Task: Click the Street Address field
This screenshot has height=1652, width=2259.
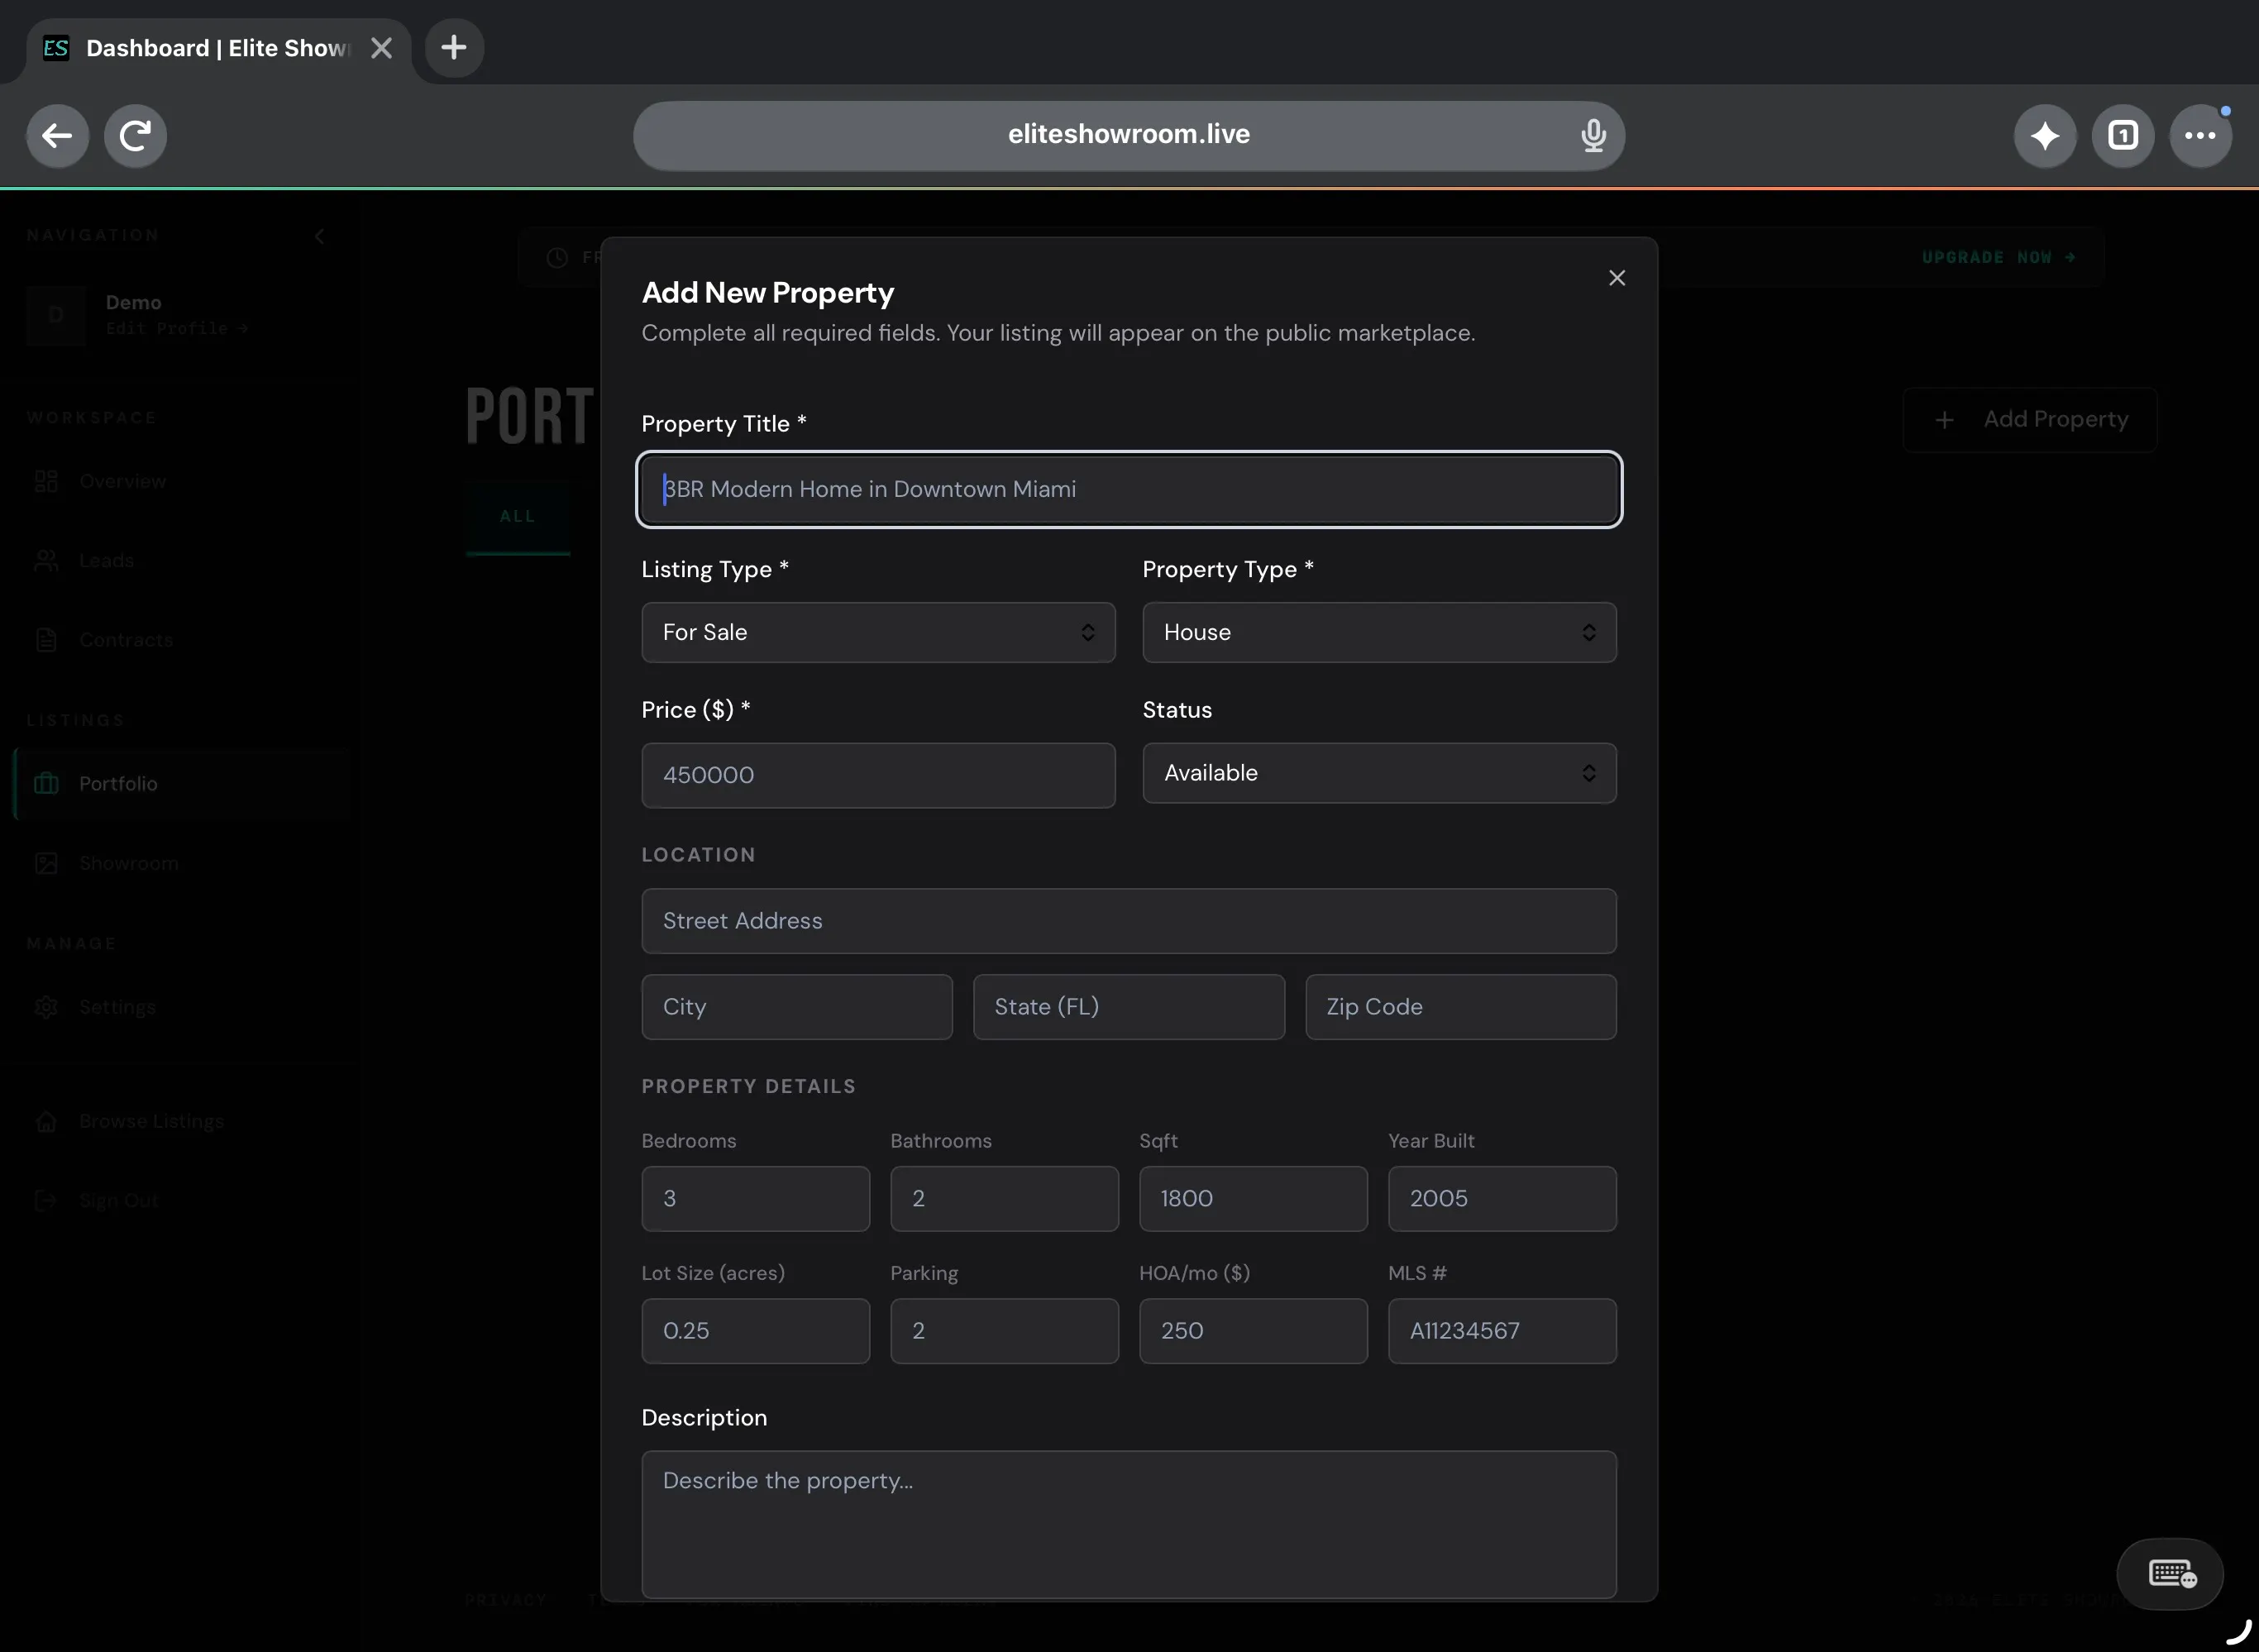Action: click(x=1129, y=921)
